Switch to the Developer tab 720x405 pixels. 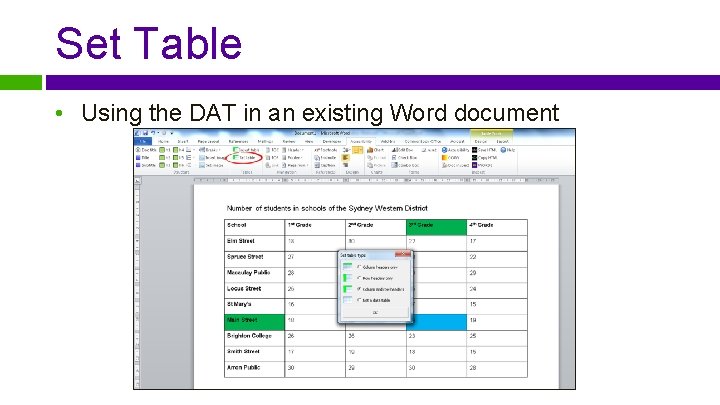click(332, 141)
